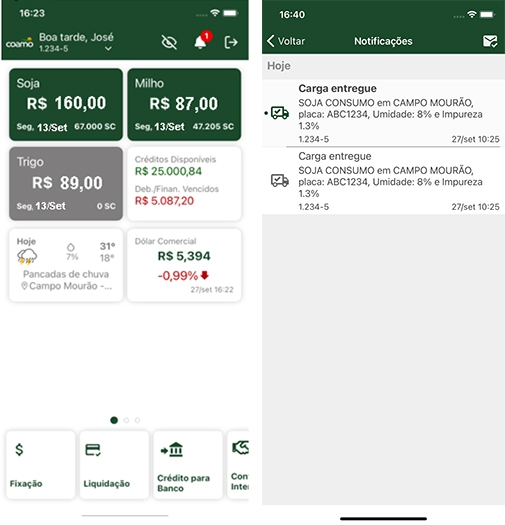The width and height of the screenshot is (505, 525).
Task: Open Liquidação card icon shortcut
Action: coord(114,465)
